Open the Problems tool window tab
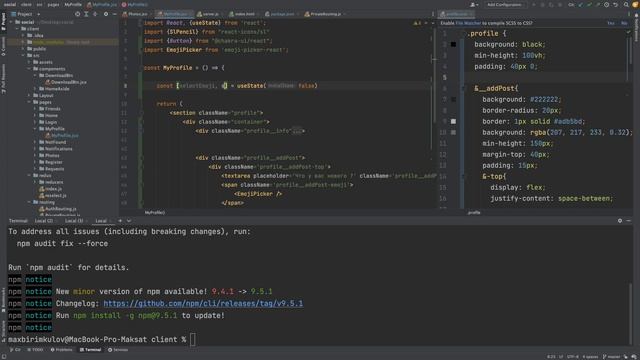The width and height of the screenshot is (640, 360). coord(61,350)
